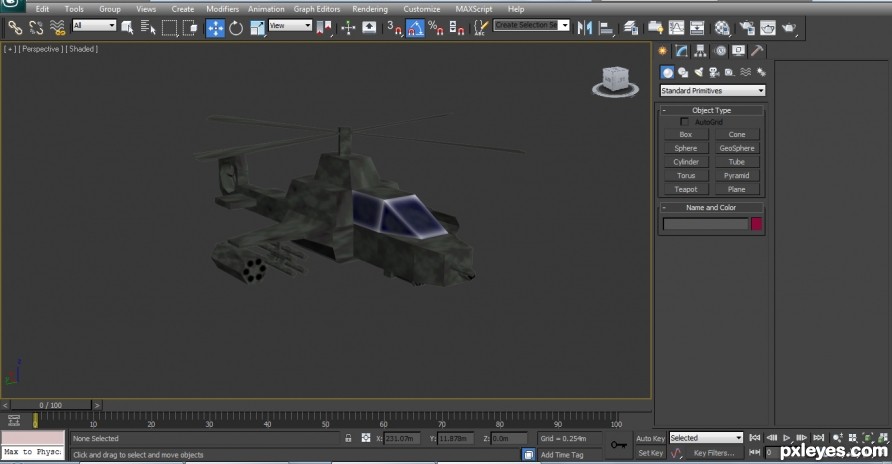Click the time slider 0 / 100 handle
Screen dimensions: 892x464
(x=51, y=405)
